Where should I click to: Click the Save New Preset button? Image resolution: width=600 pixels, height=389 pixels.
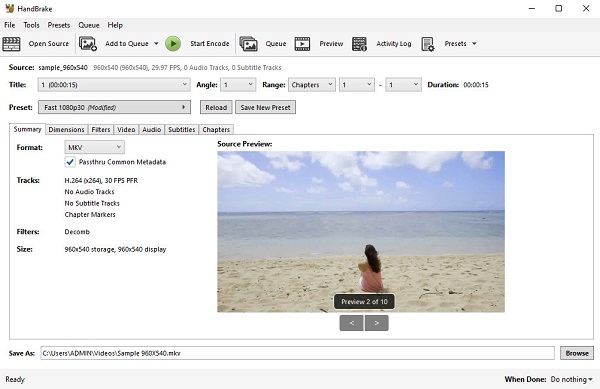(265, 107)
